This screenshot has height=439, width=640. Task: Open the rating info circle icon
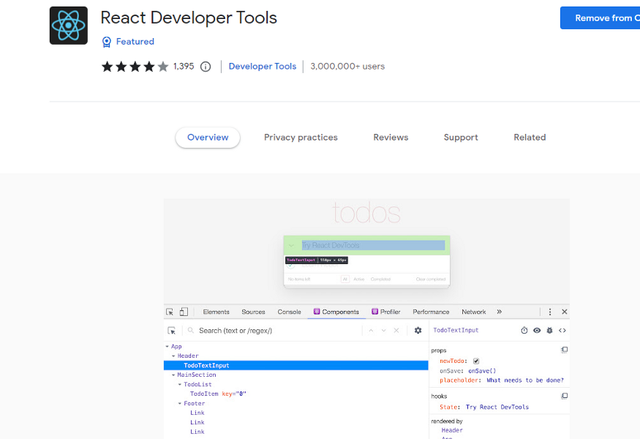[205, 67]
